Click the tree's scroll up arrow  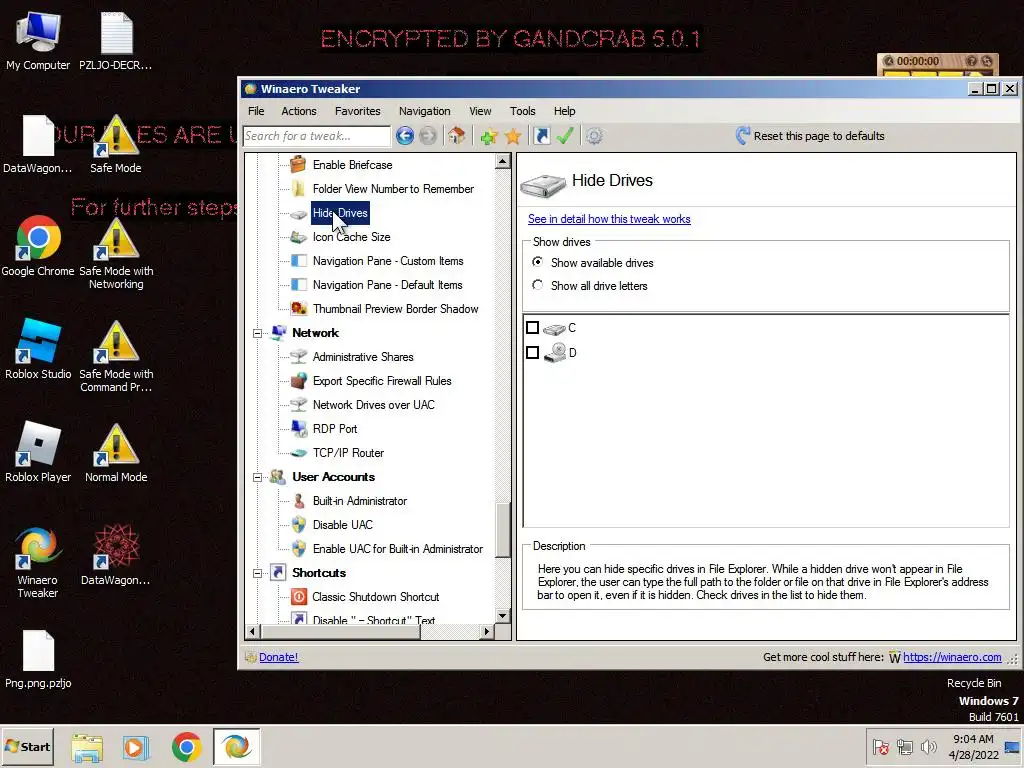coord(502,161)
